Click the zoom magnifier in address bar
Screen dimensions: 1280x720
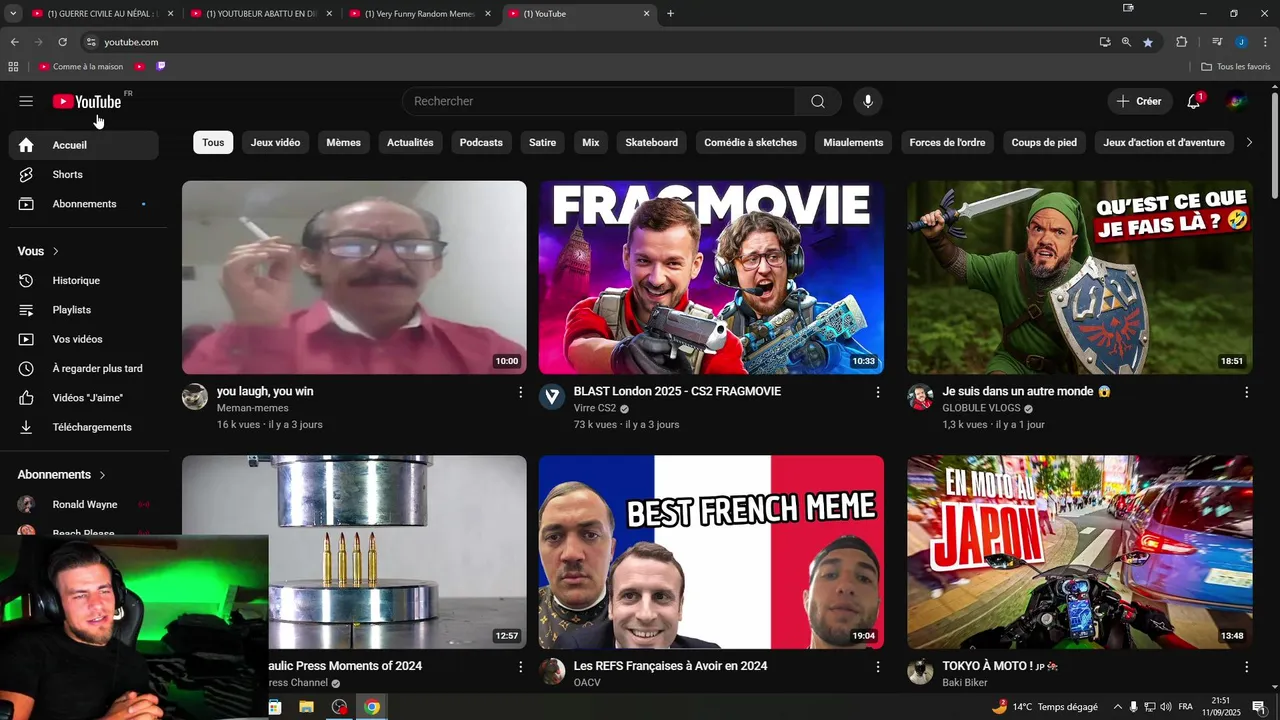point(1126,42)
